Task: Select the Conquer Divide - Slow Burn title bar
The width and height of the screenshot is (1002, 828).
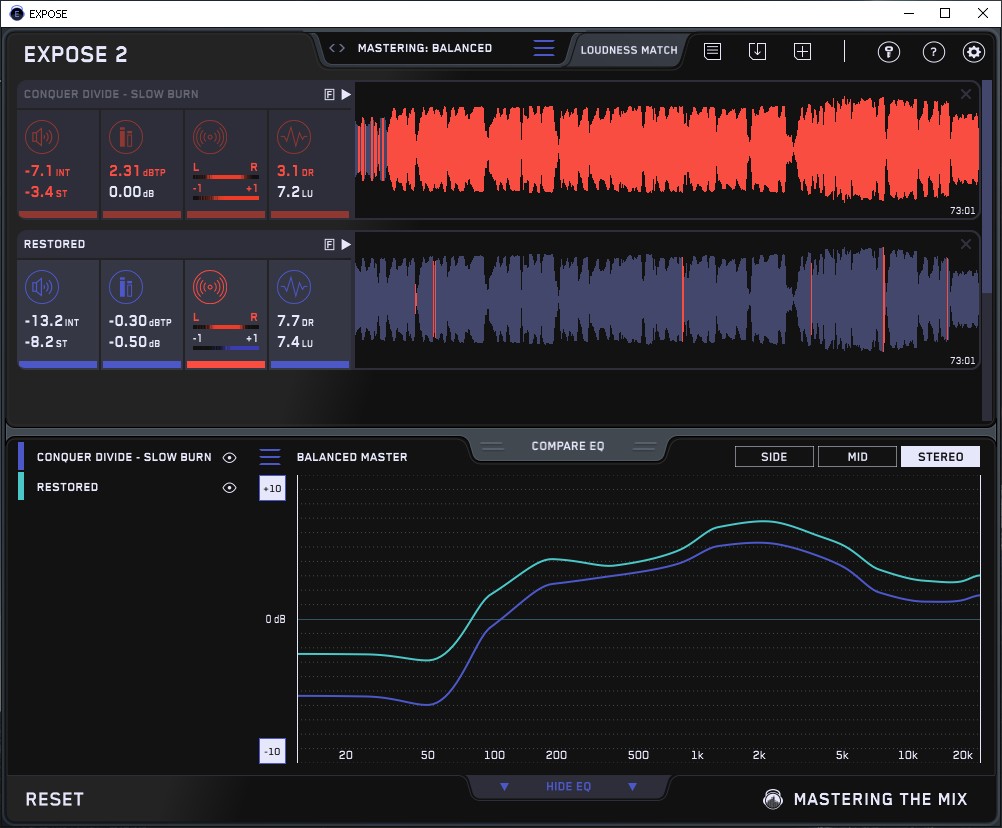Action: pos(184,95)
